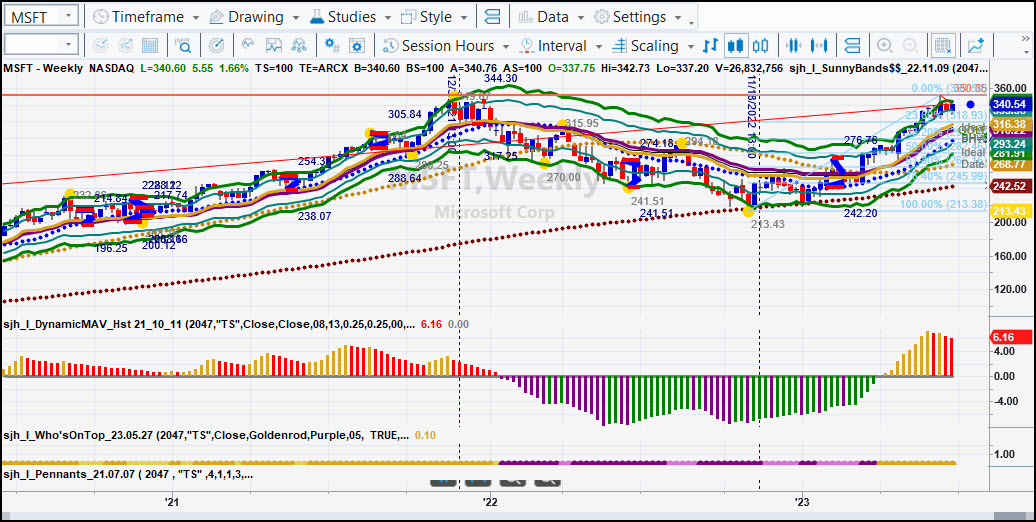This screenshot has width=1036, height=522.
Task: Click the yellow 213.43 price label
Action: [x=1010, y=211]
